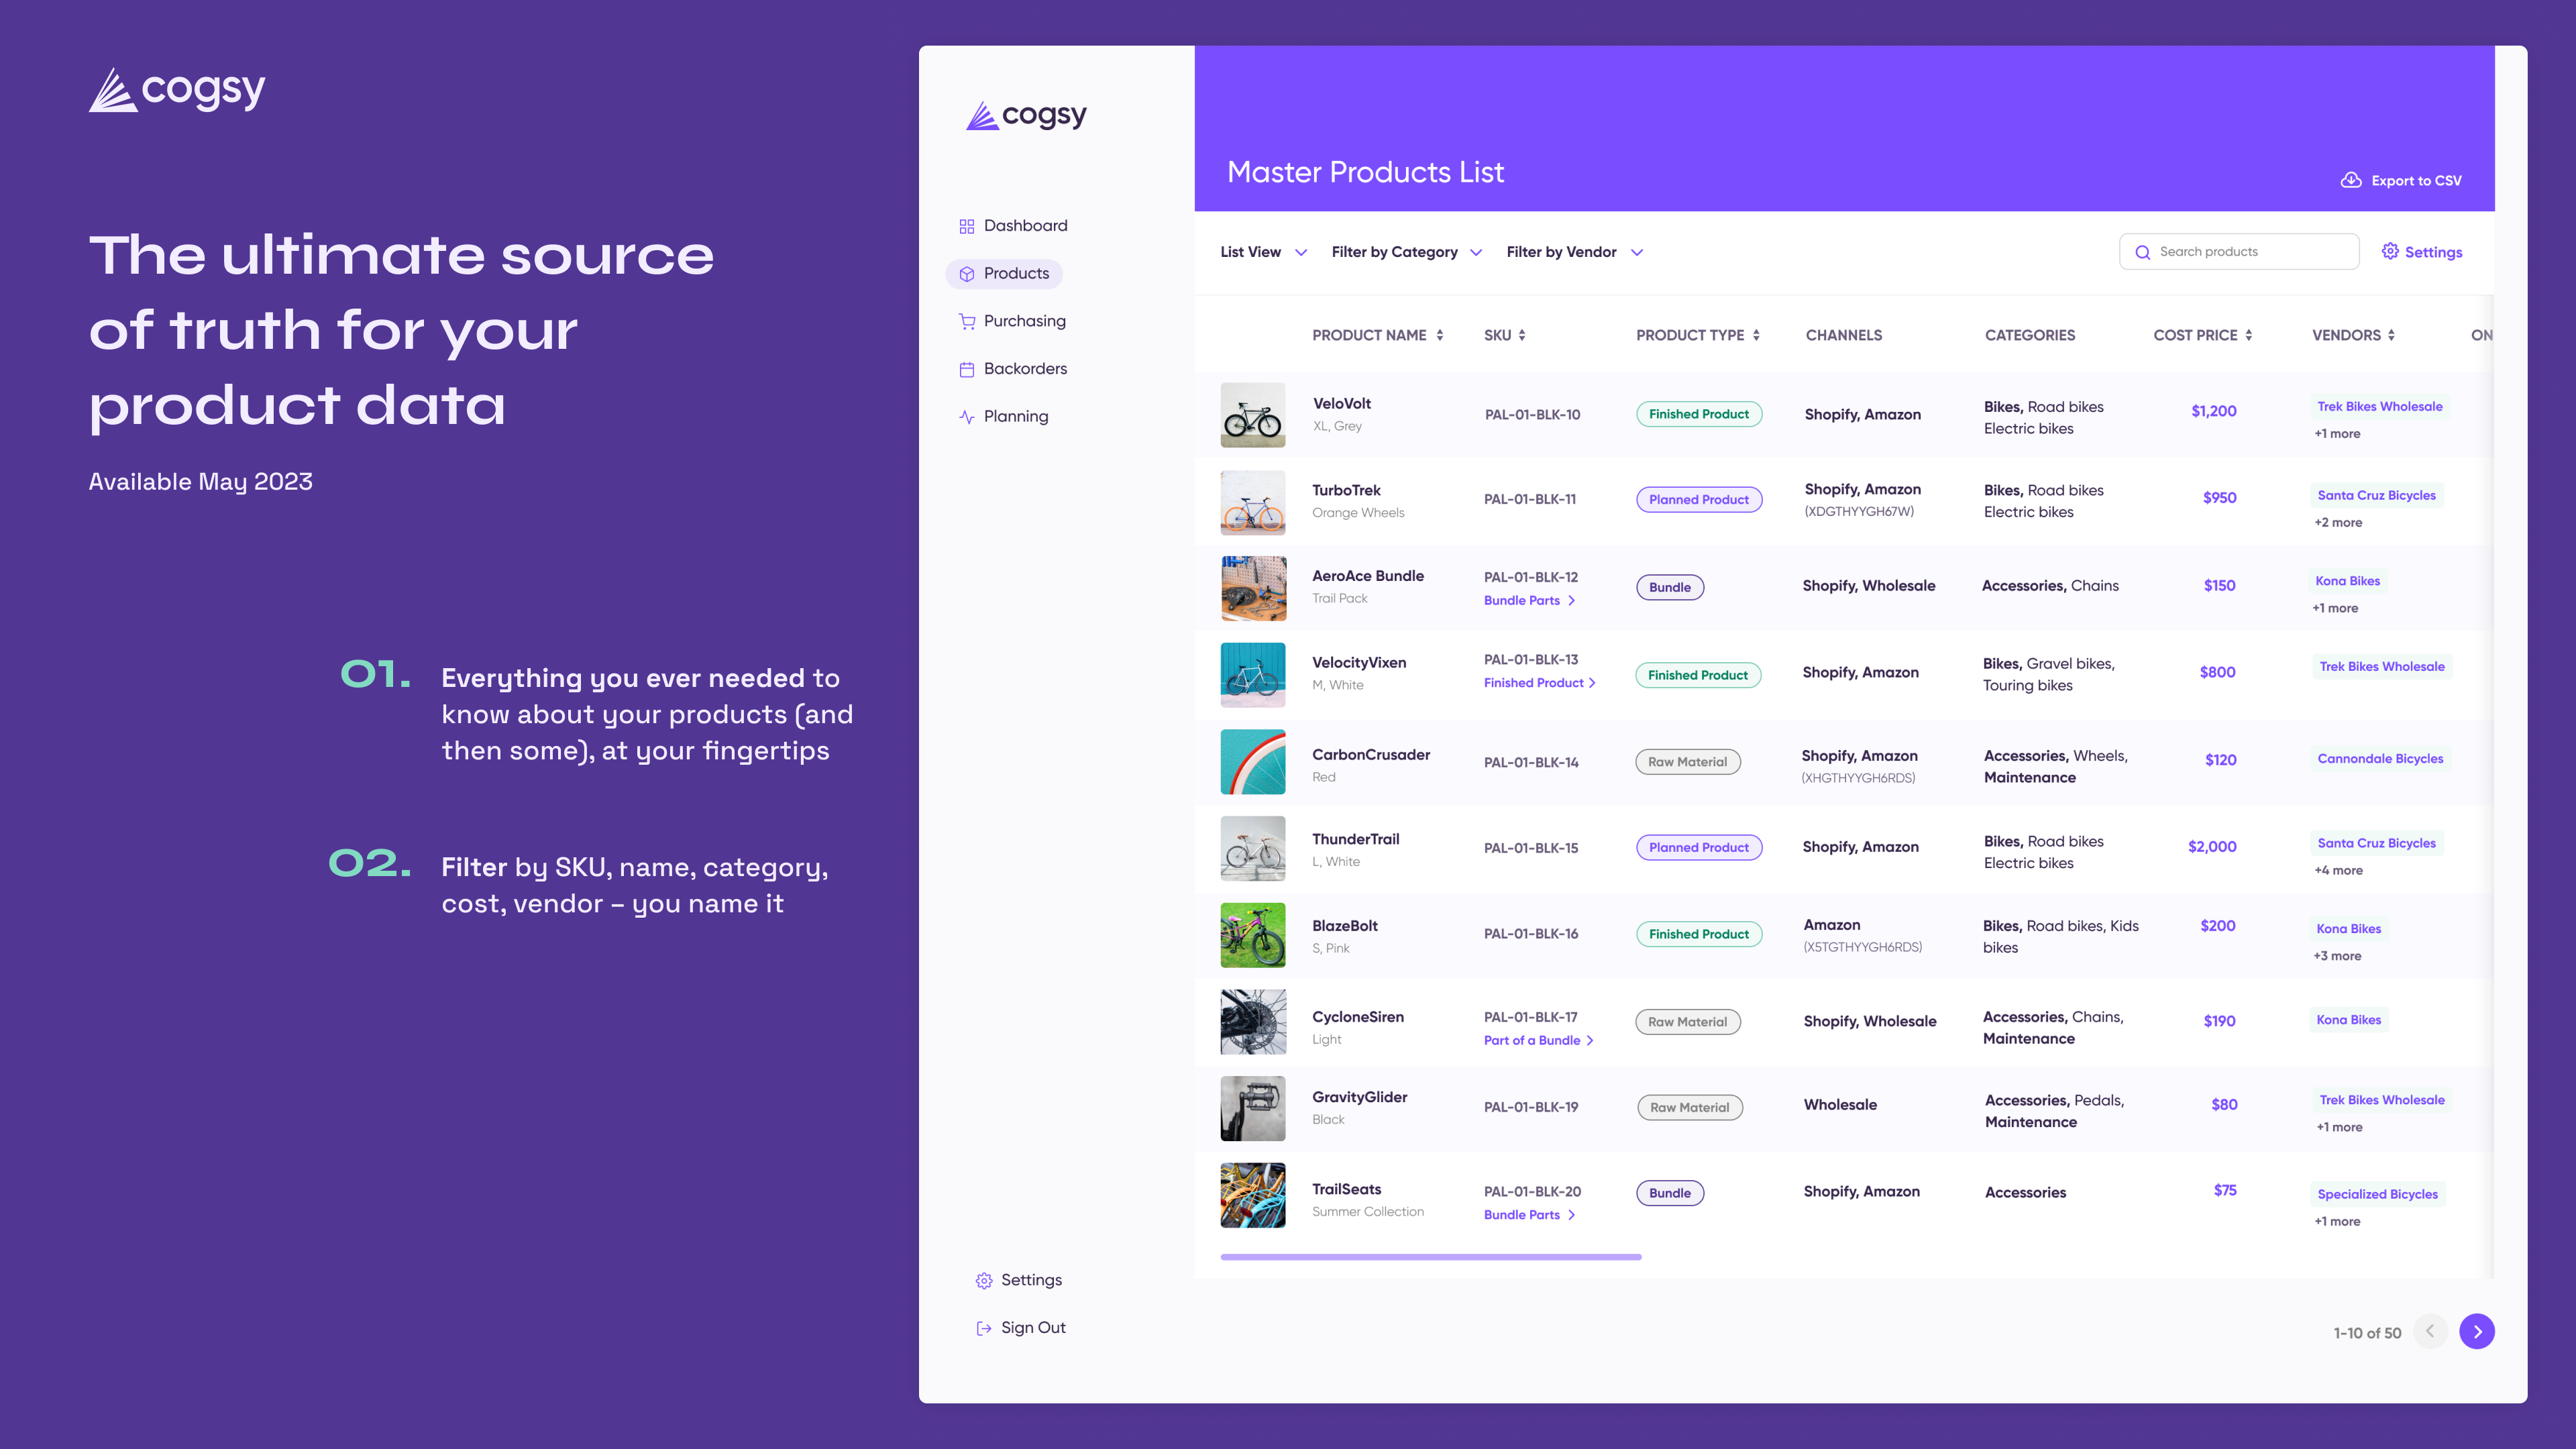Sort by the Product Name column arrows
2576x1449 pixels.
[1440, 335]
